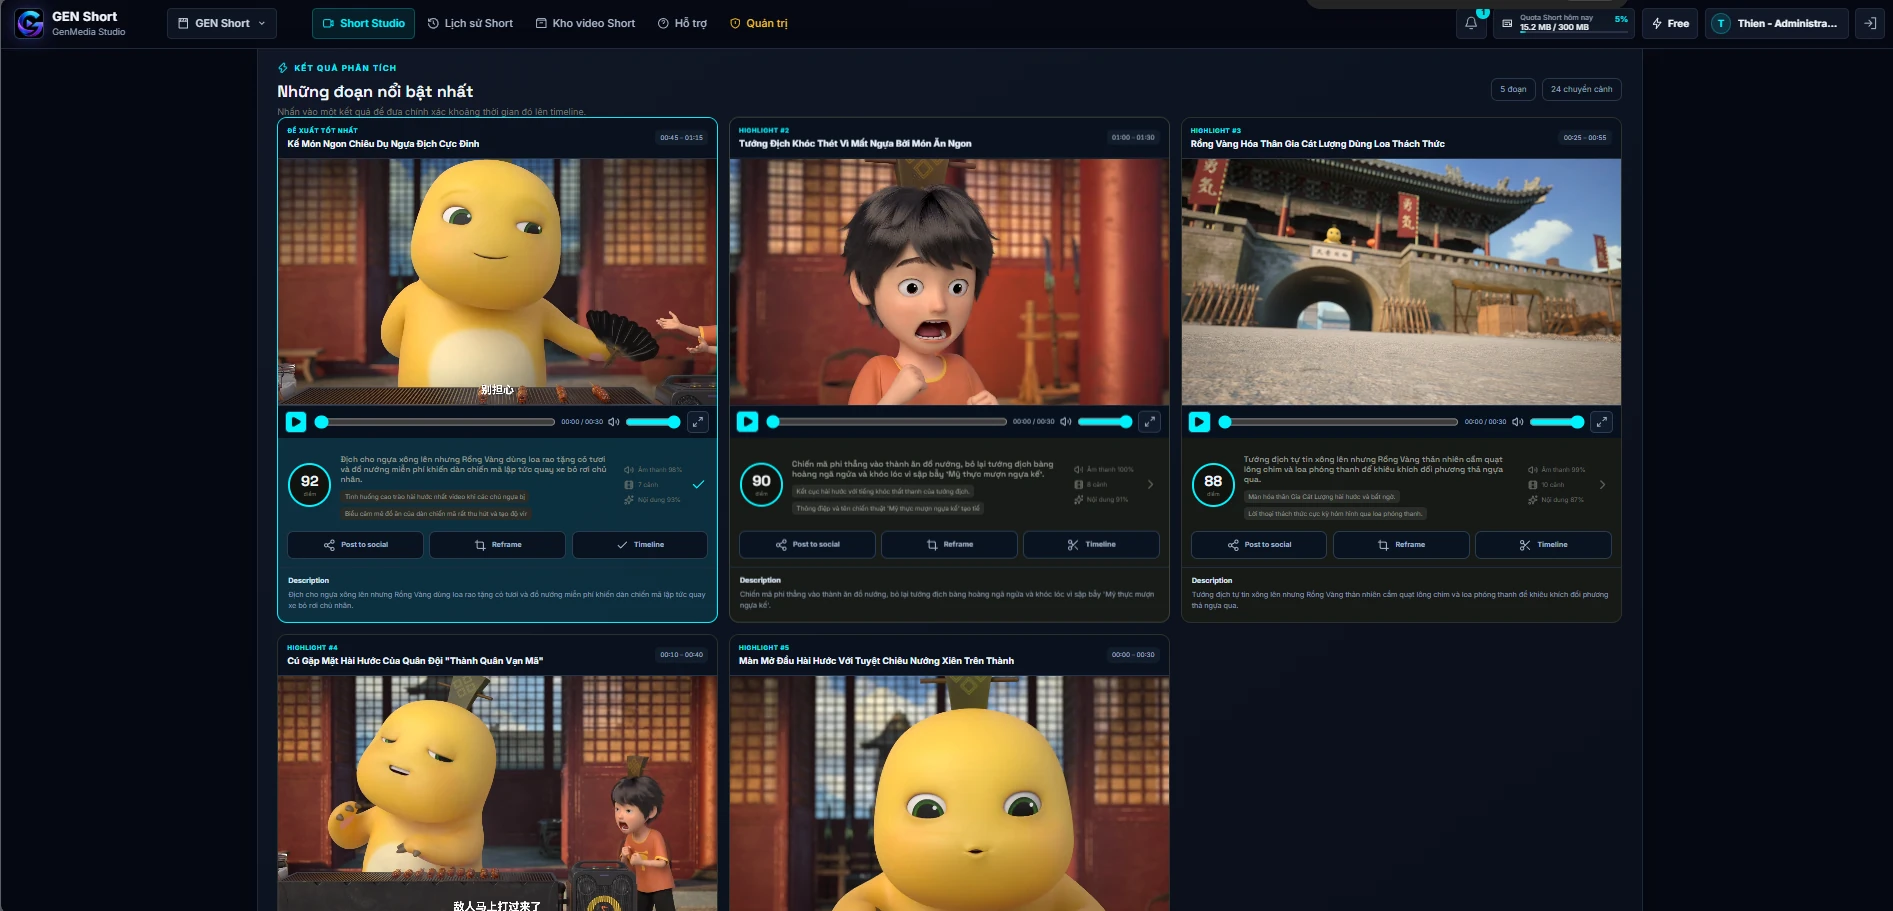Click the 00:10 - 00:40 time range badge

point(681,655)
